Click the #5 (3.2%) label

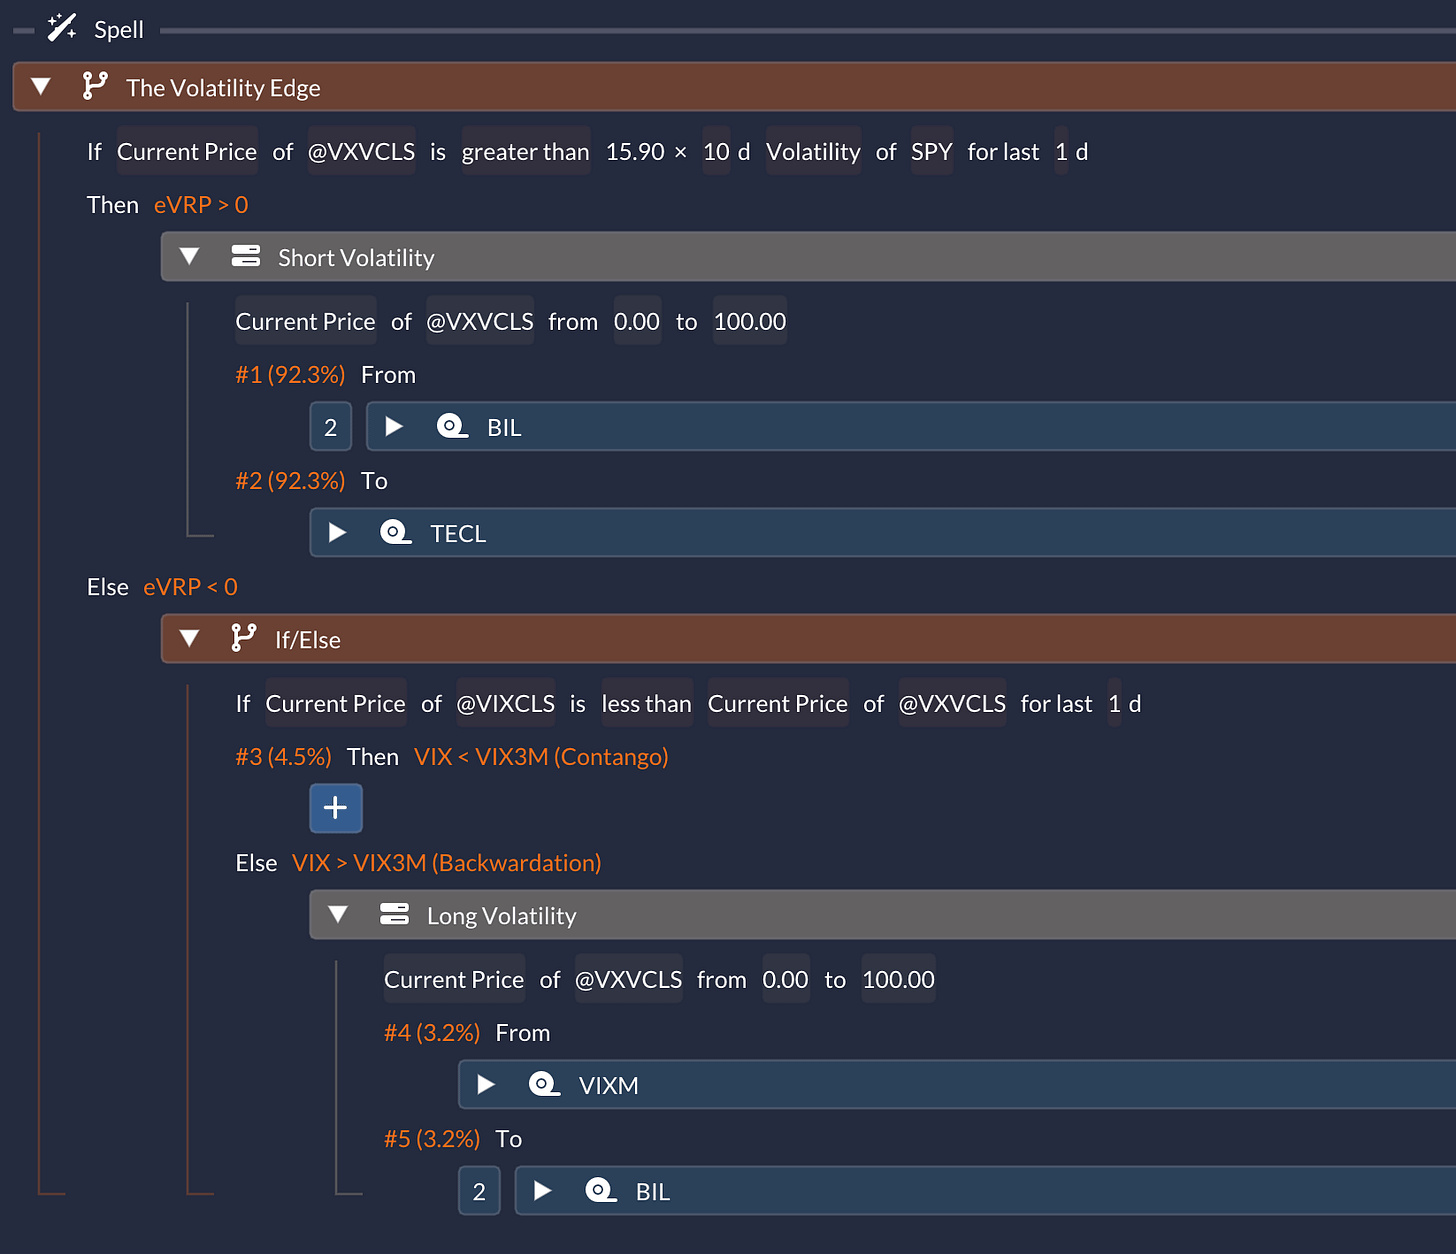tap(432, 1139)
